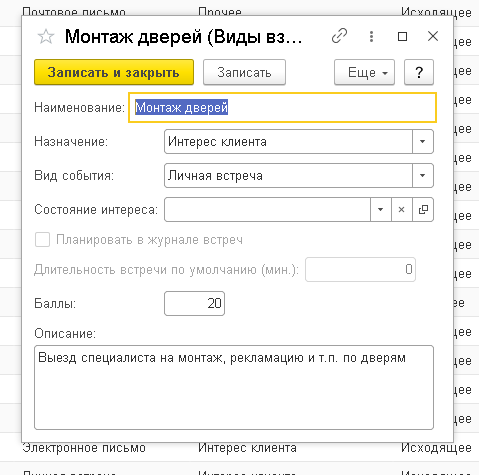This screenshot has width=479, height=475.
Task: Enable Планировать в журнале встреч checkbox
Action: coord(42,240)
